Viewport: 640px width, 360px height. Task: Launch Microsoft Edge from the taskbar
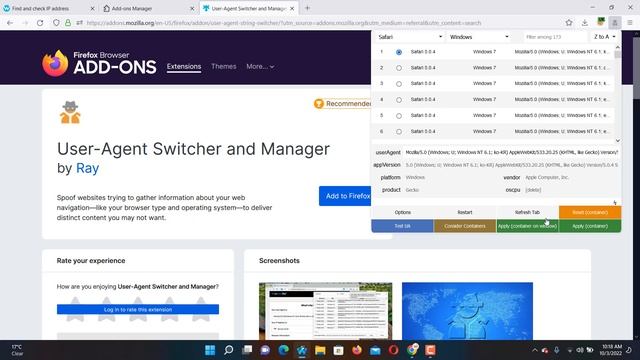(283, 350)
